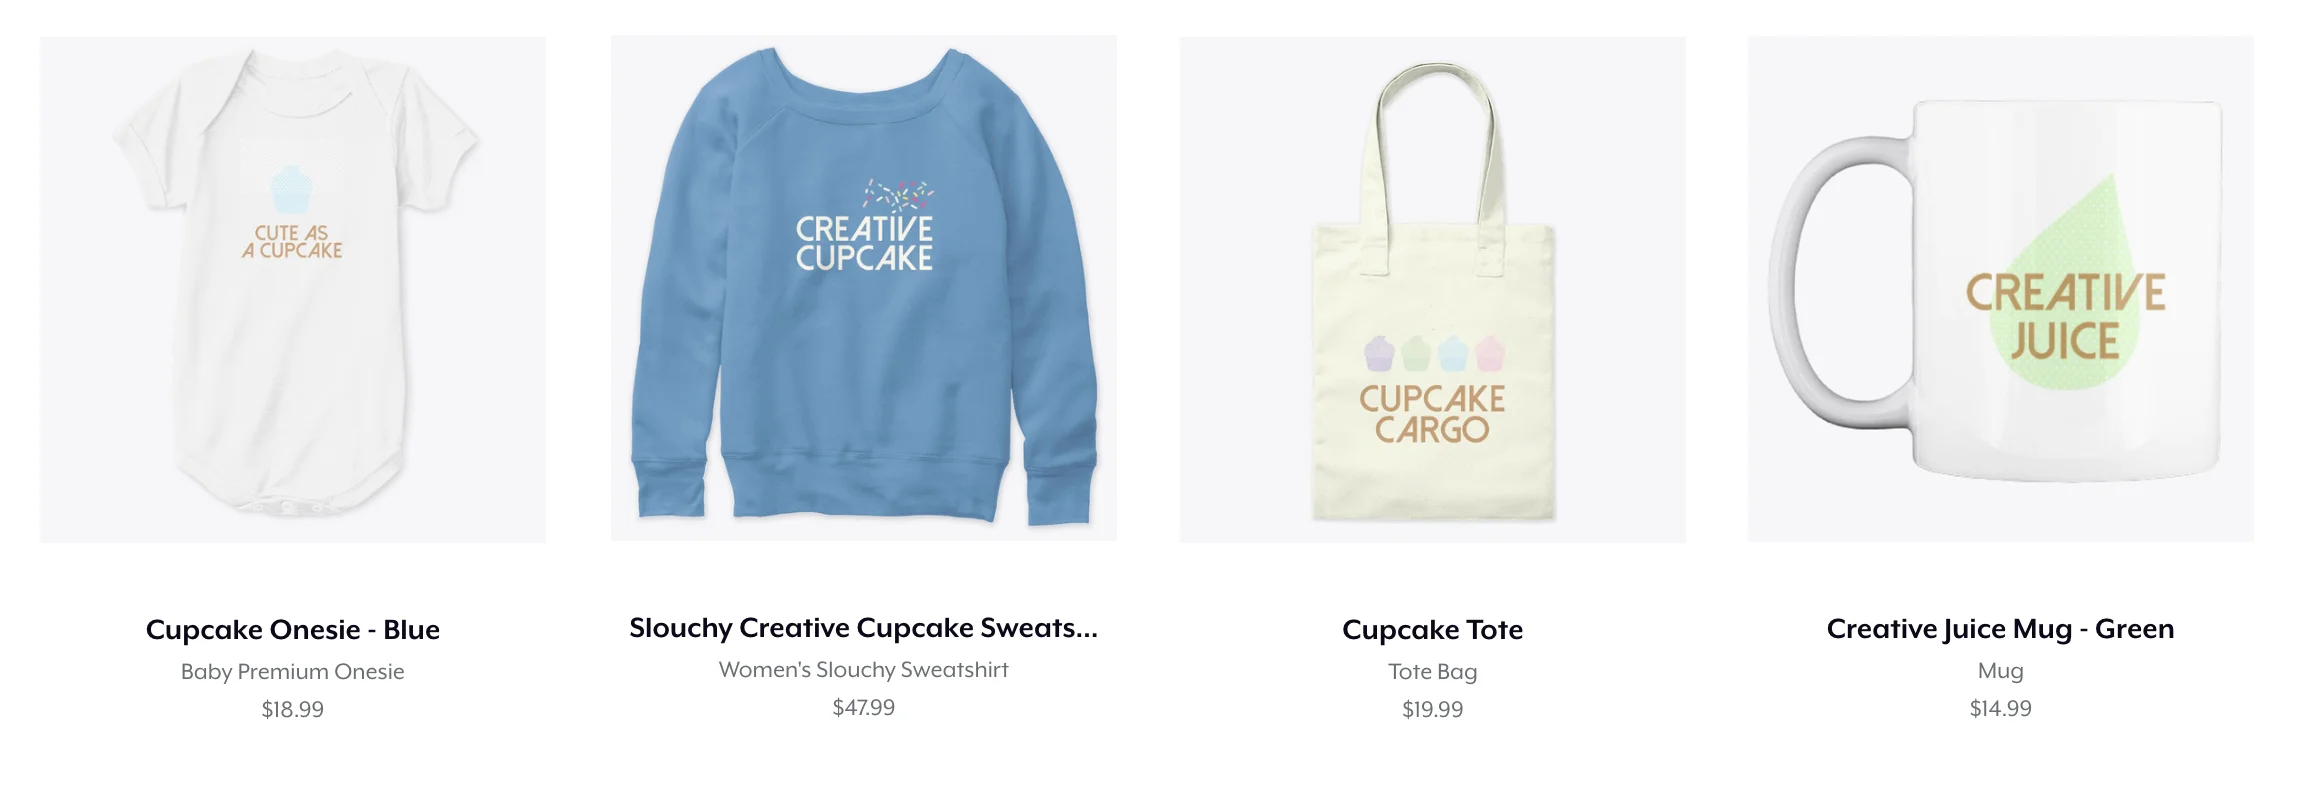The image size is (2302, 785).
Task: Click the Slouchy Creative Cupcake Sweats... title
Action: (864, 628)
